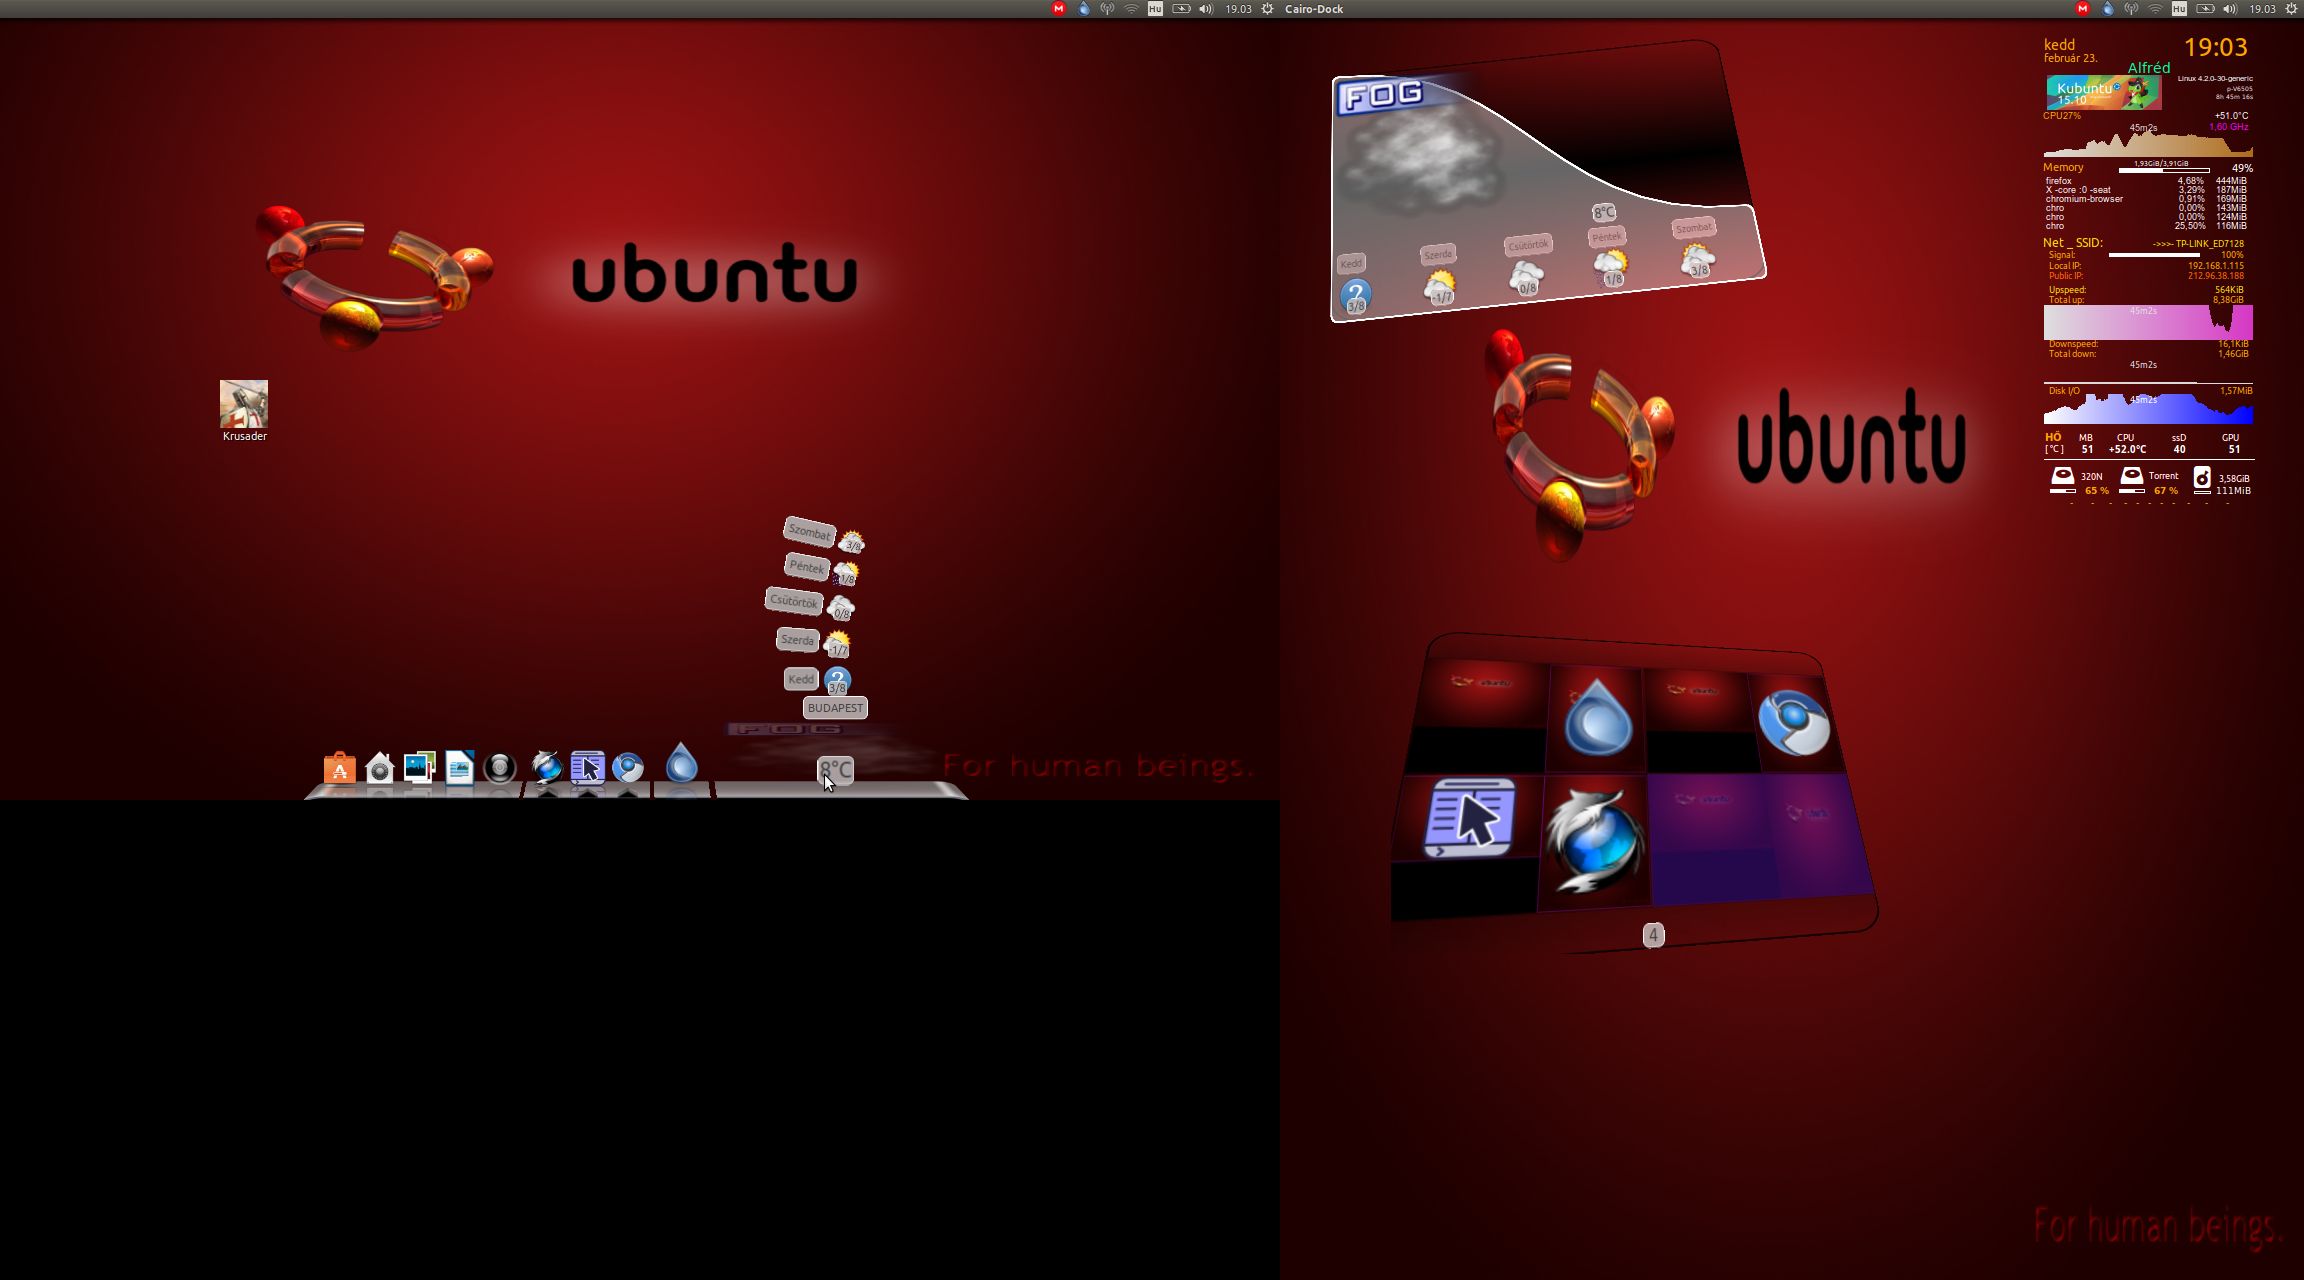The image size is (2304, 1280).
Task: Click the 'Szombat' label in dock sub-dock
Action: click(809, 532)
